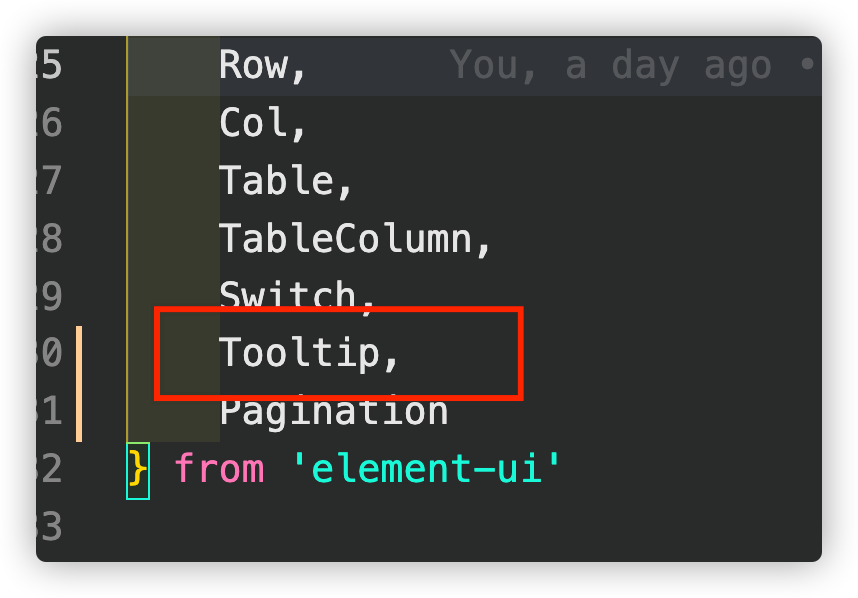Click the indent guide left of Table
The image size is (858, 598).
click(128, 181)
